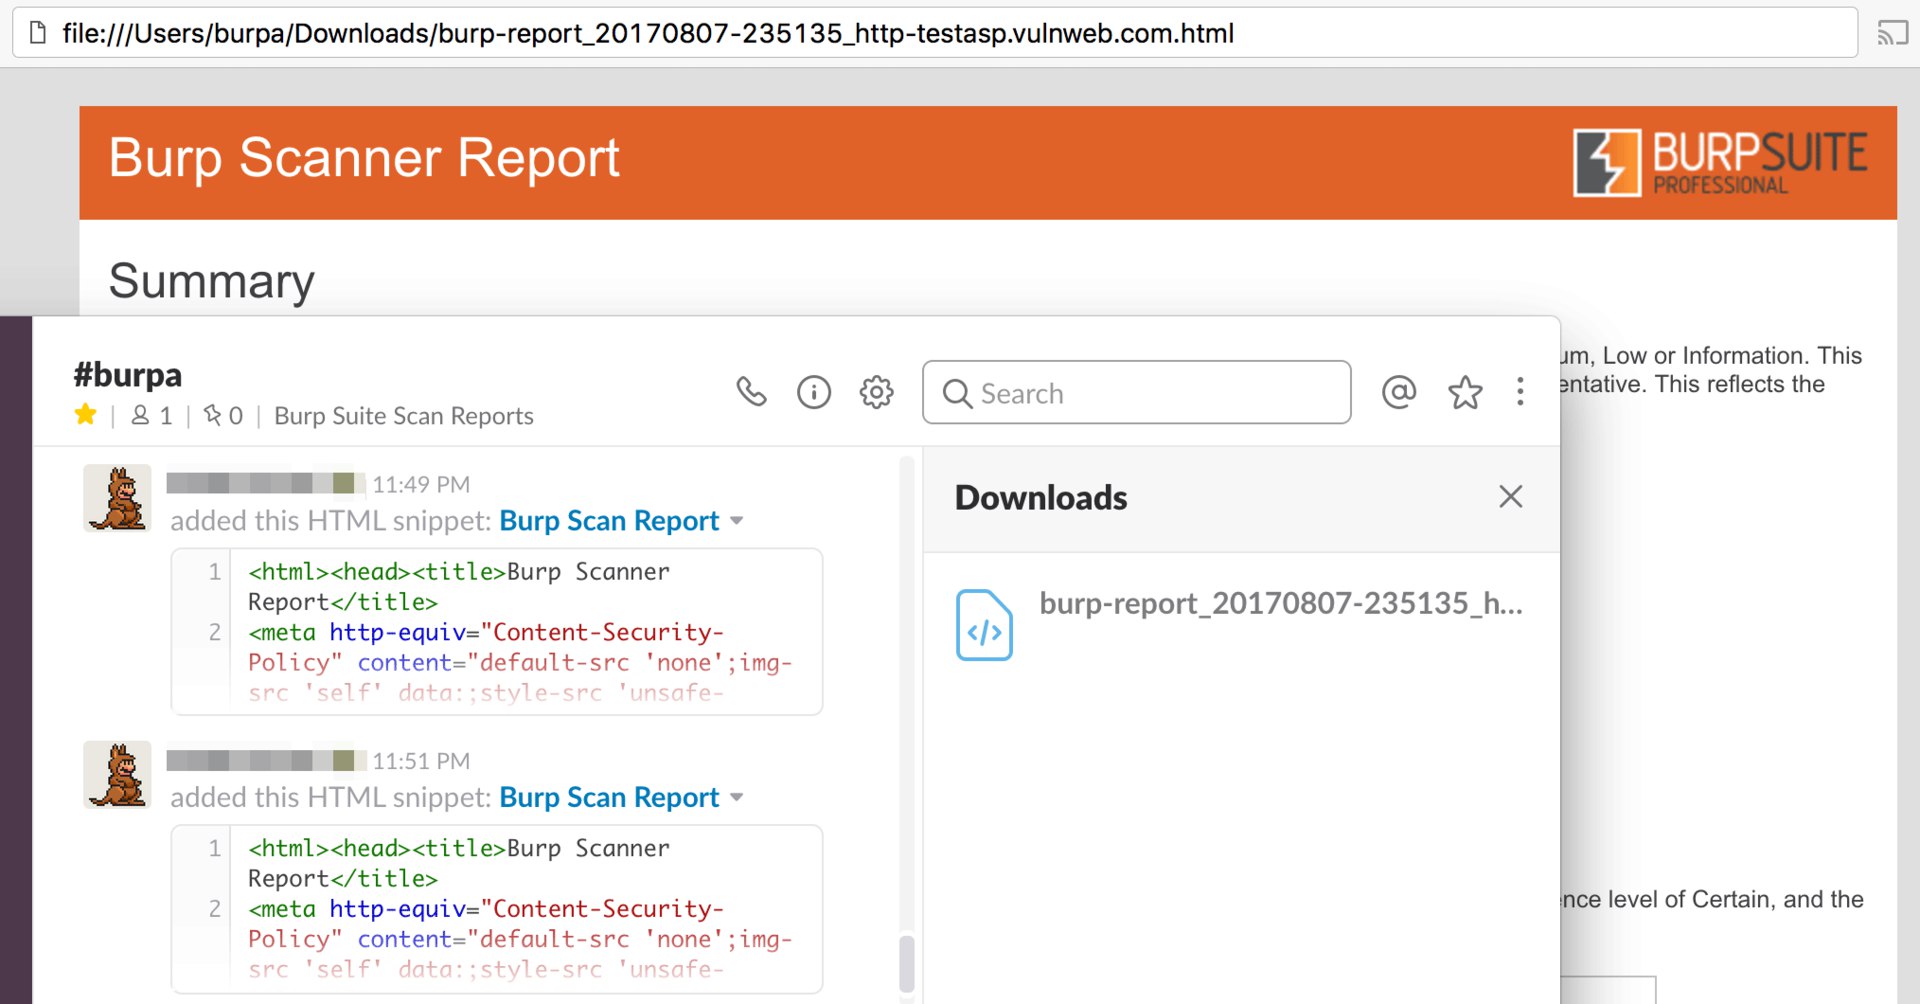
Task: Click the 11:51 PM timestamp
Action: 421,761
